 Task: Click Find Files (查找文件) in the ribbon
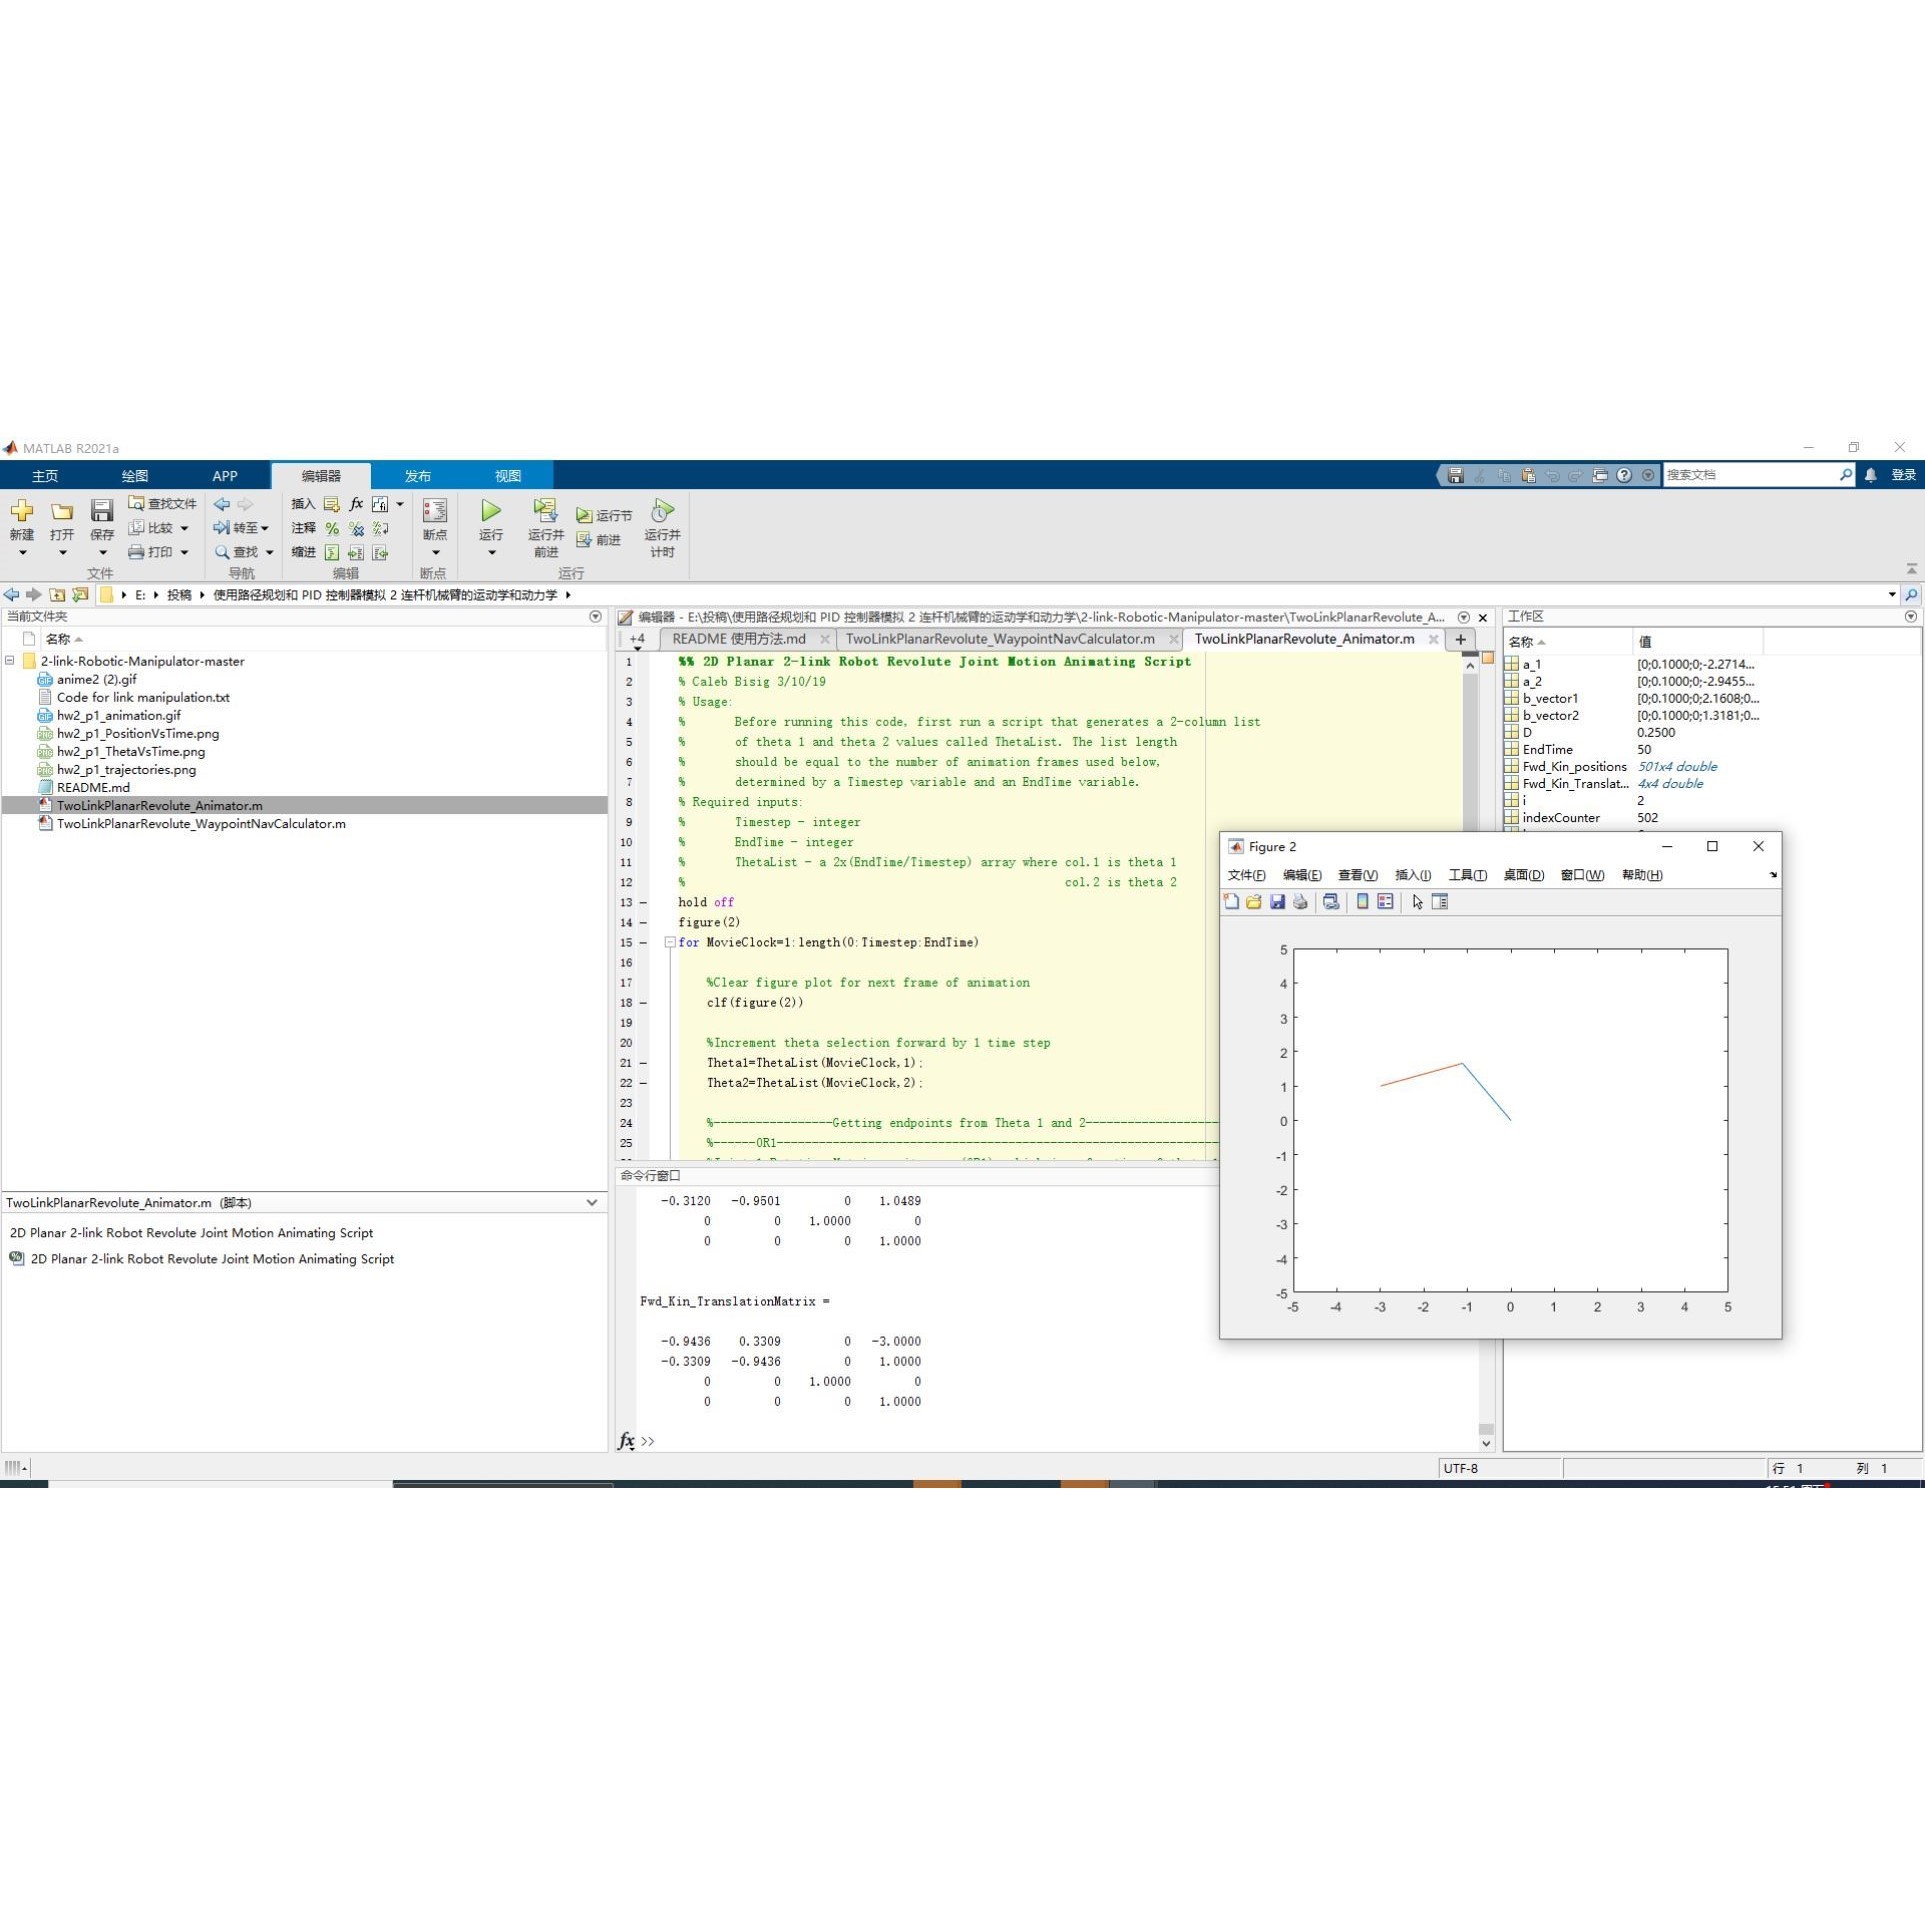tap(162, 503)
